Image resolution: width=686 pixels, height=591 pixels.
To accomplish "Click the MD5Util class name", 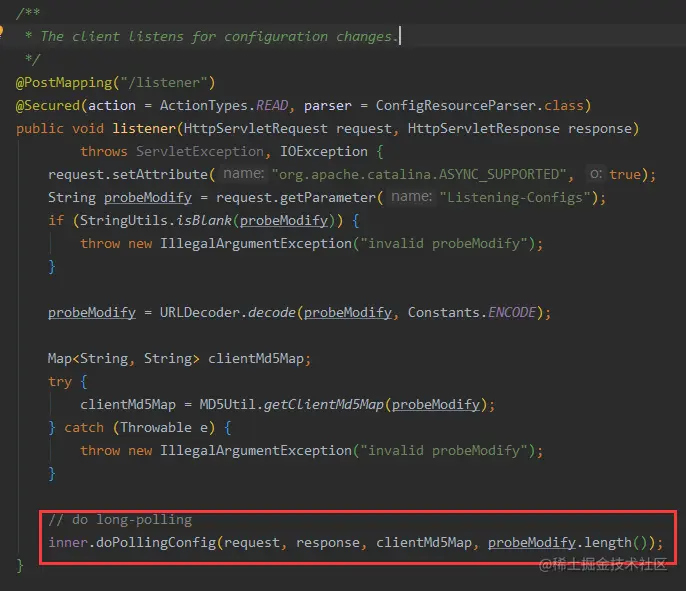I will pos(228,405).
